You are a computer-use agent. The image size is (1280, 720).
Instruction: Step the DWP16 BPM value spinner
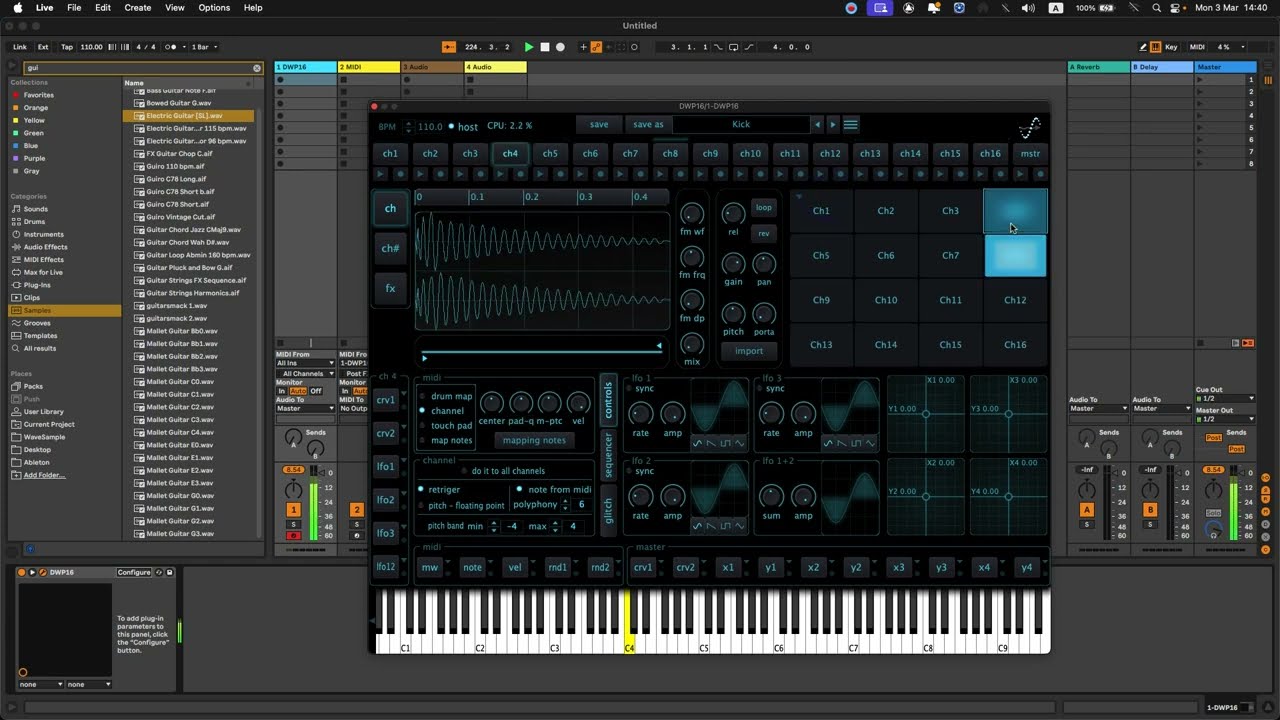407,127
